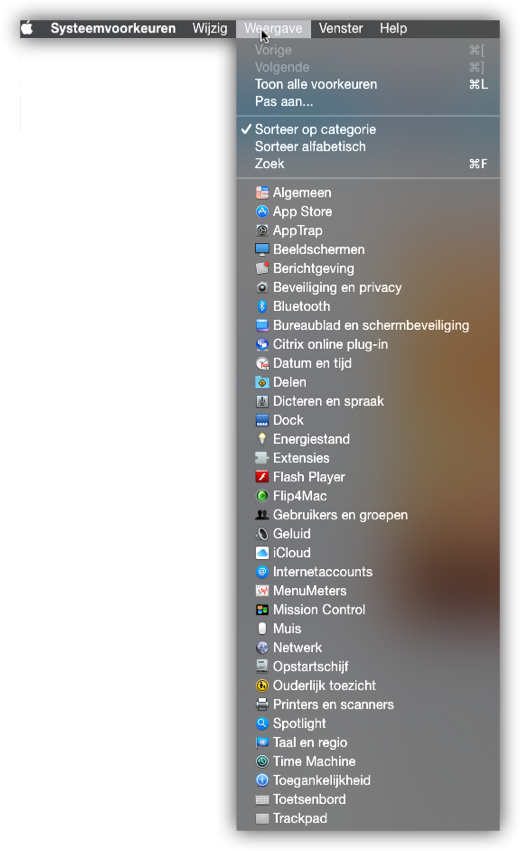Click the Bureaublad en schermbeveiliging icon
Viewport: 520px width, 851px height.
[262, 325]
